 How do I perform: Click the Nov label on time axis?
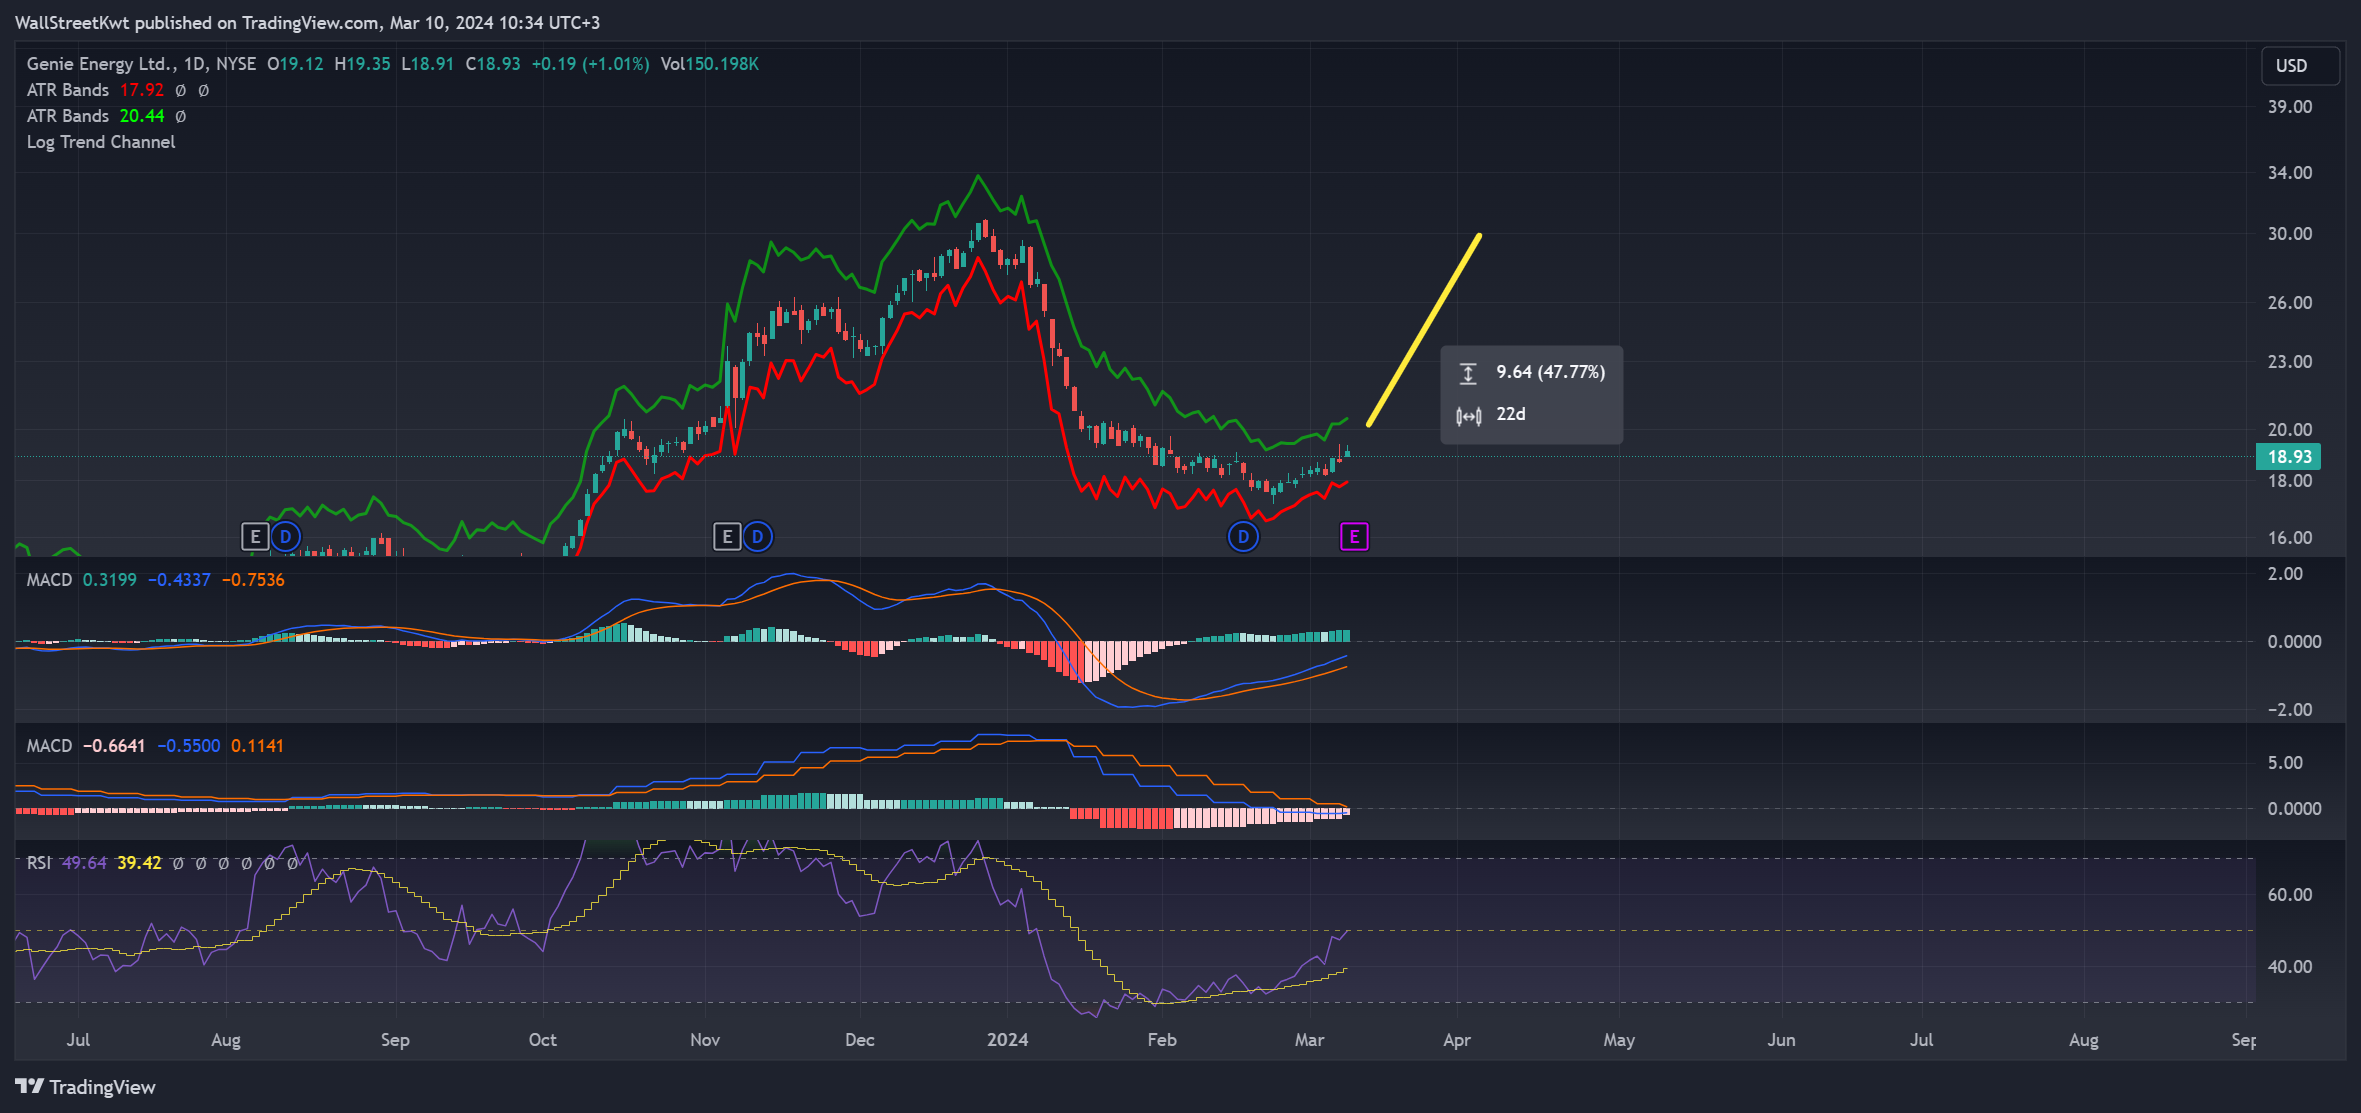pos(705,1040)
